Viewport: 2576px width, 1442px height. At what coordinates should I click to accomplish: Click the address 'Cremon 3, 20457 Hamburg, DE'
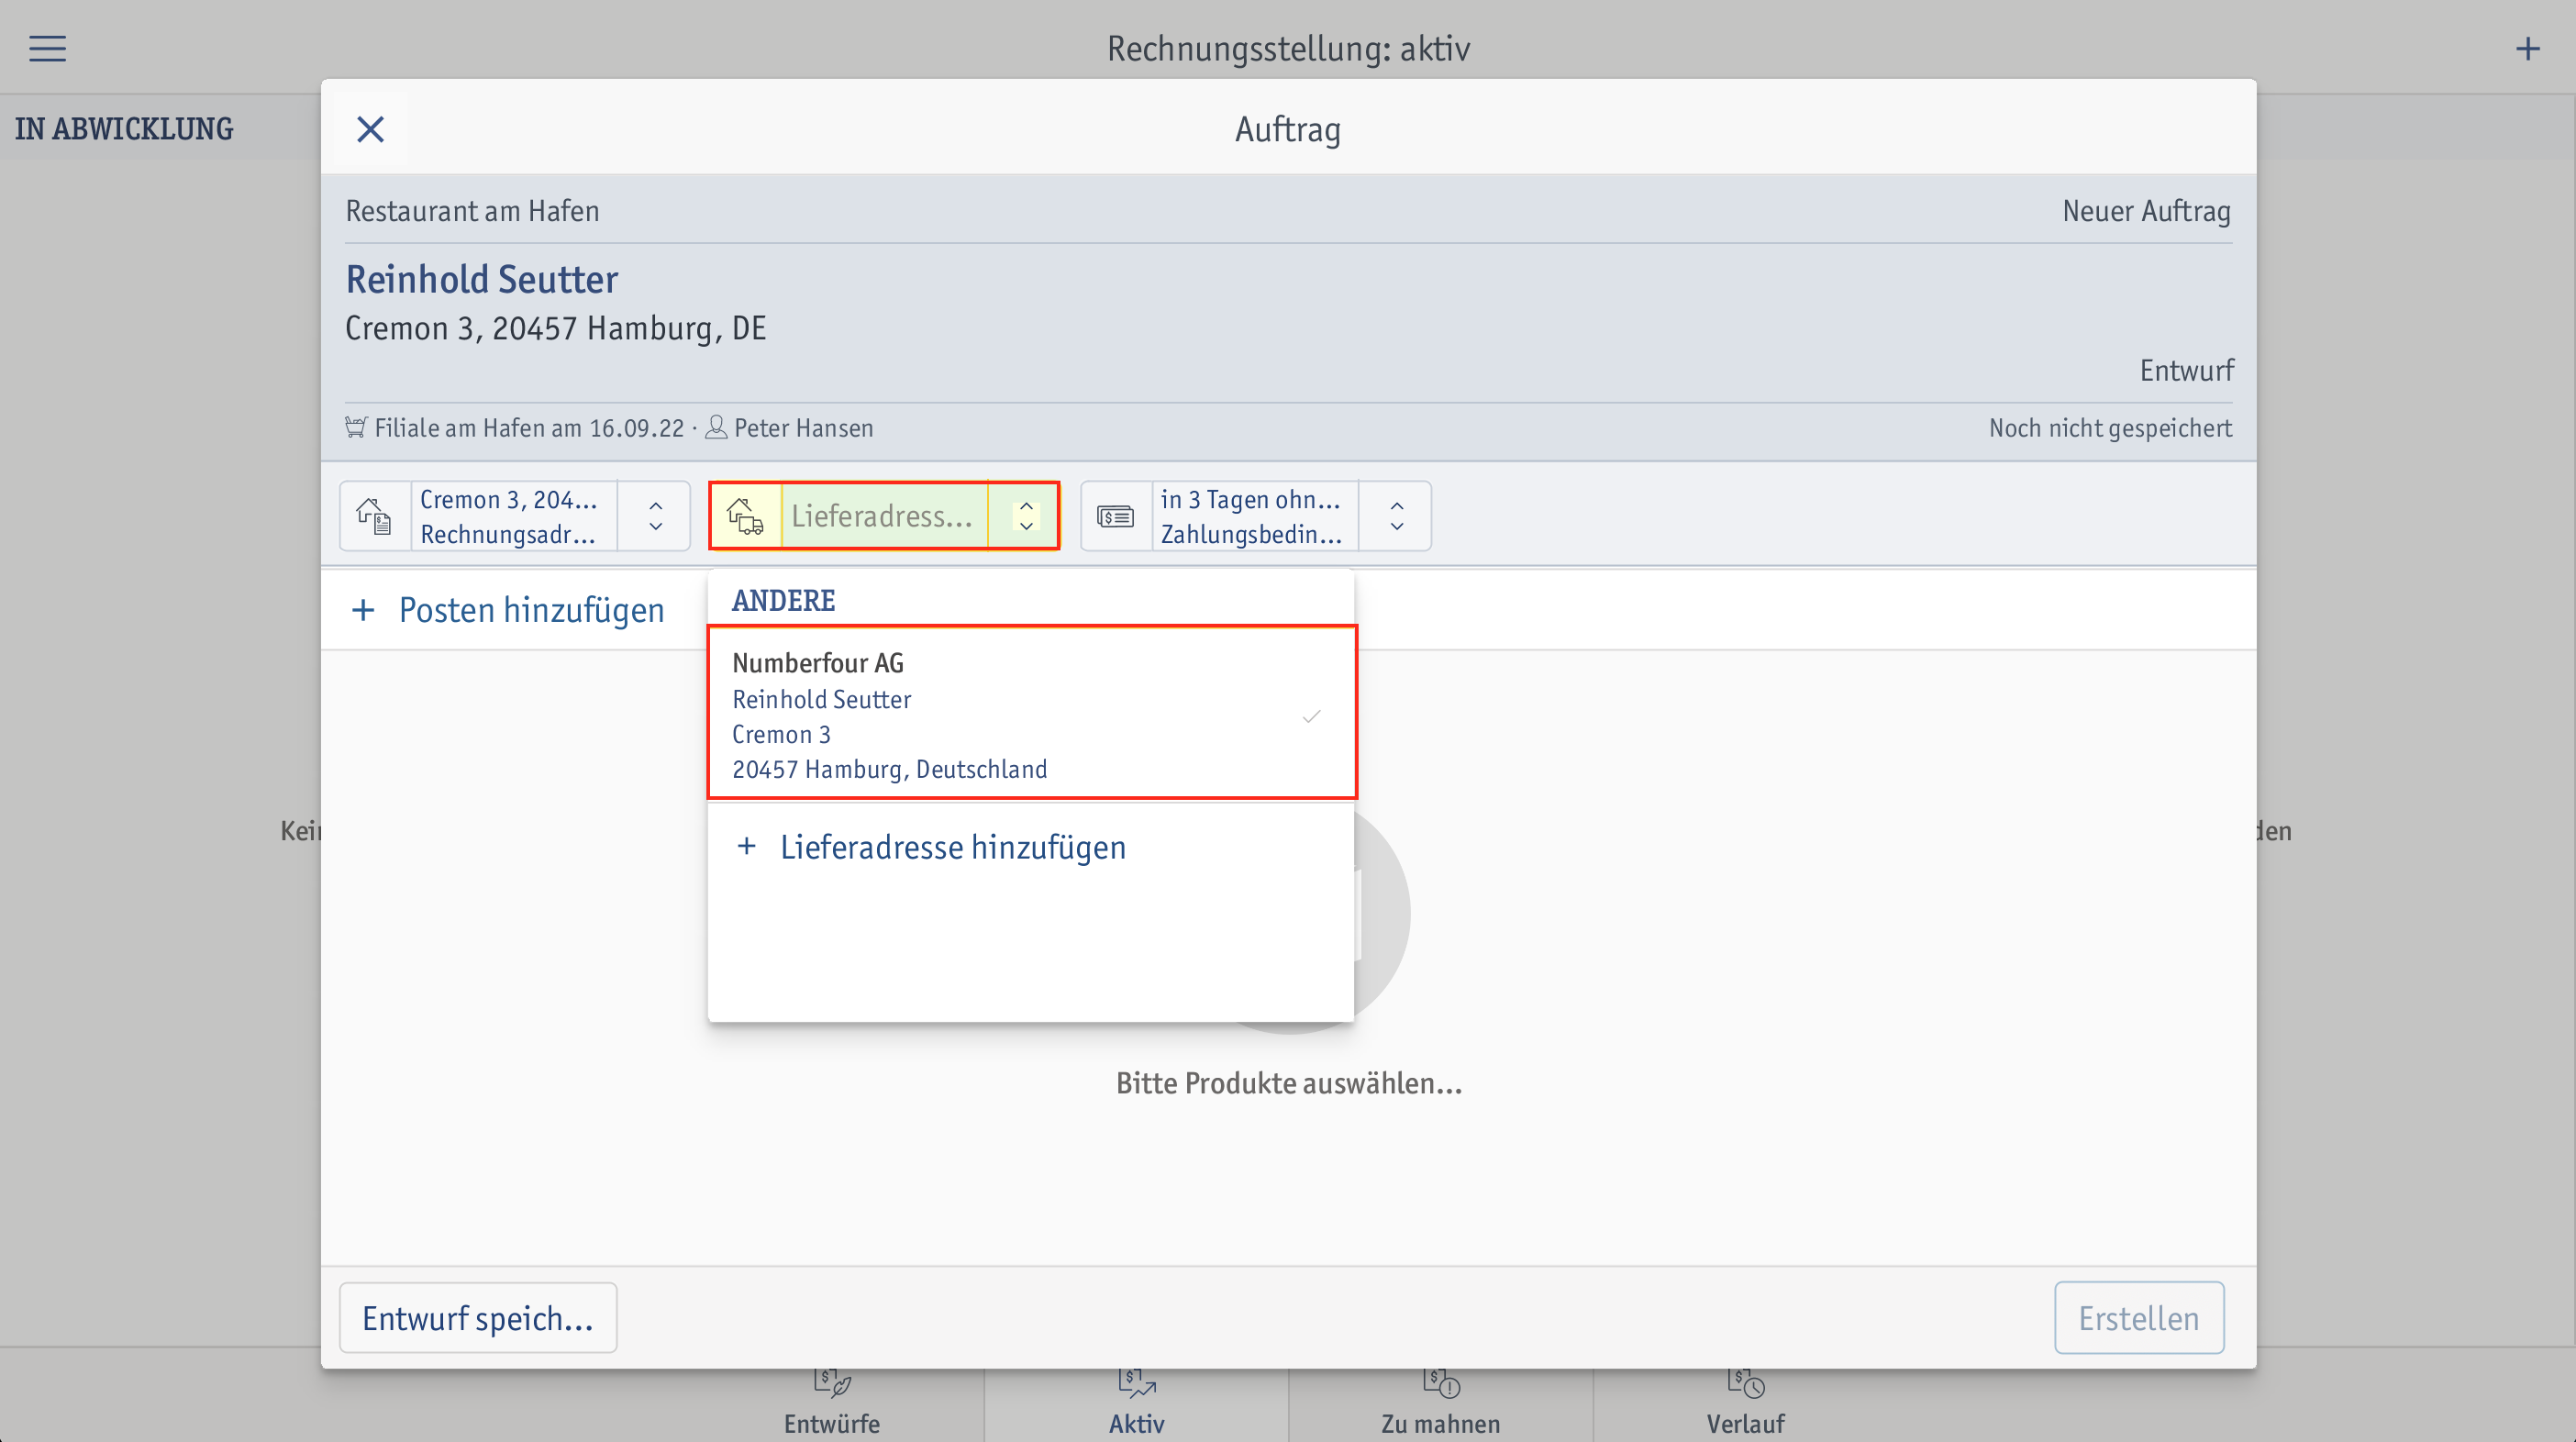[x=556, y=328]
